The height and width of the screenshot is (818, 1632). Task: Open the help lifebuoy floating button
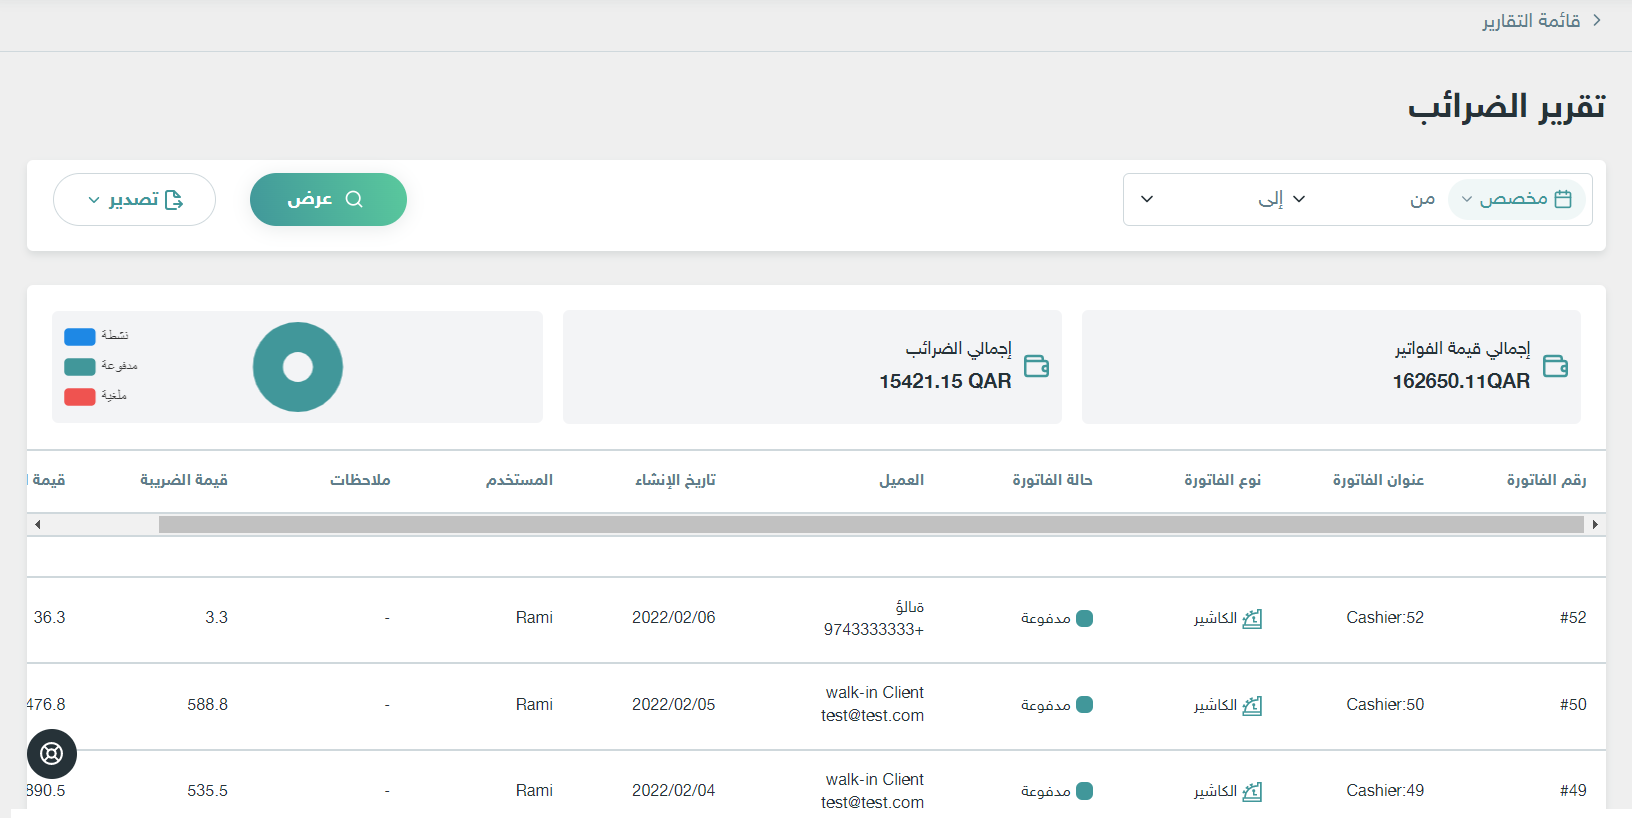coord(52,754)
